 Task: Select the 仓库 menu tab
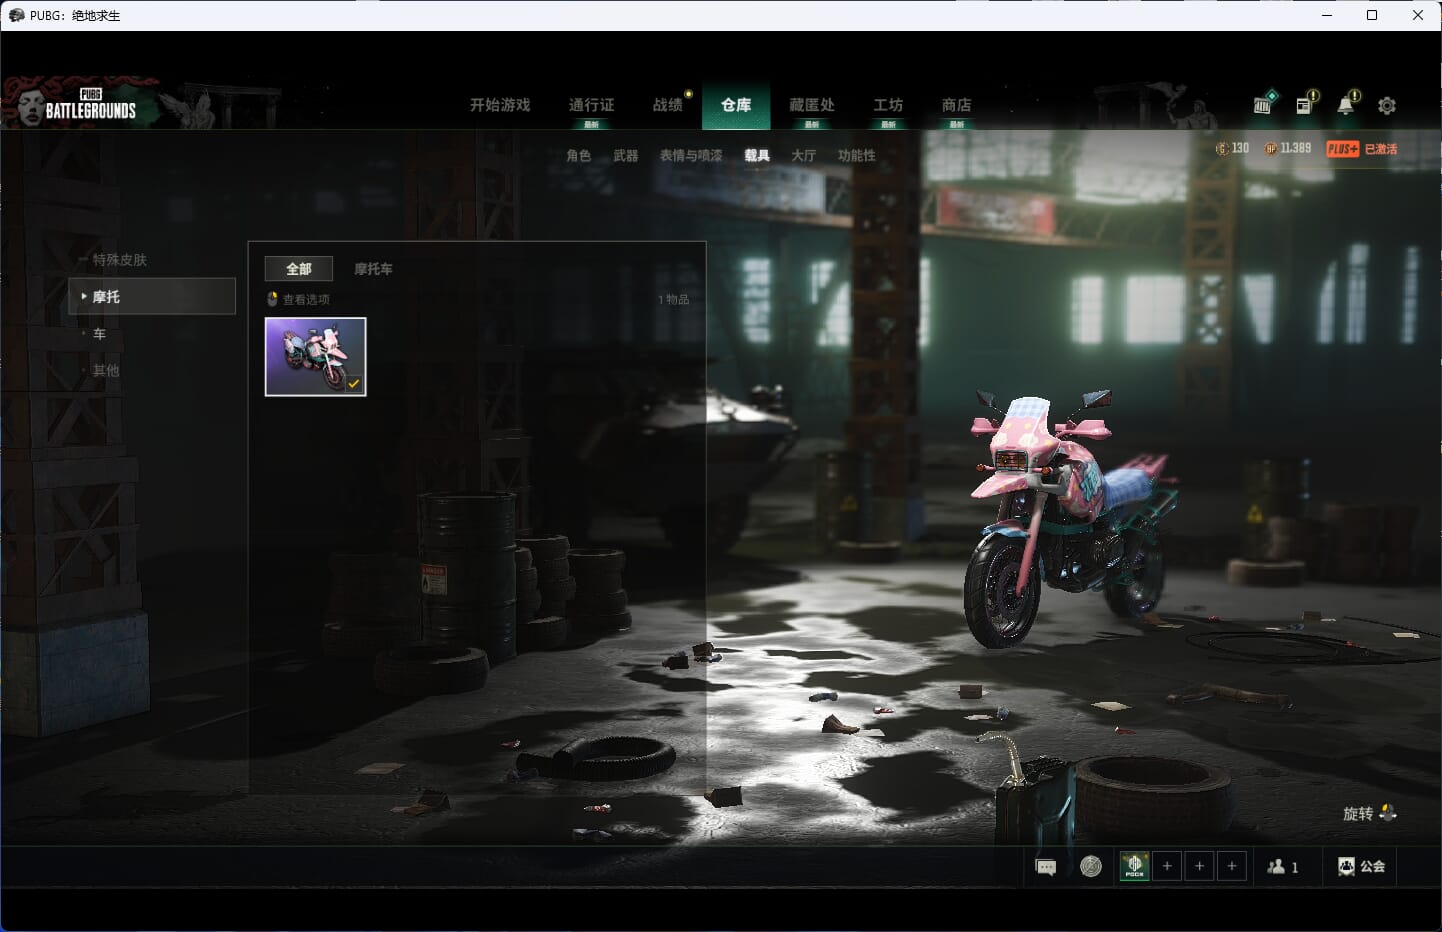736,105
